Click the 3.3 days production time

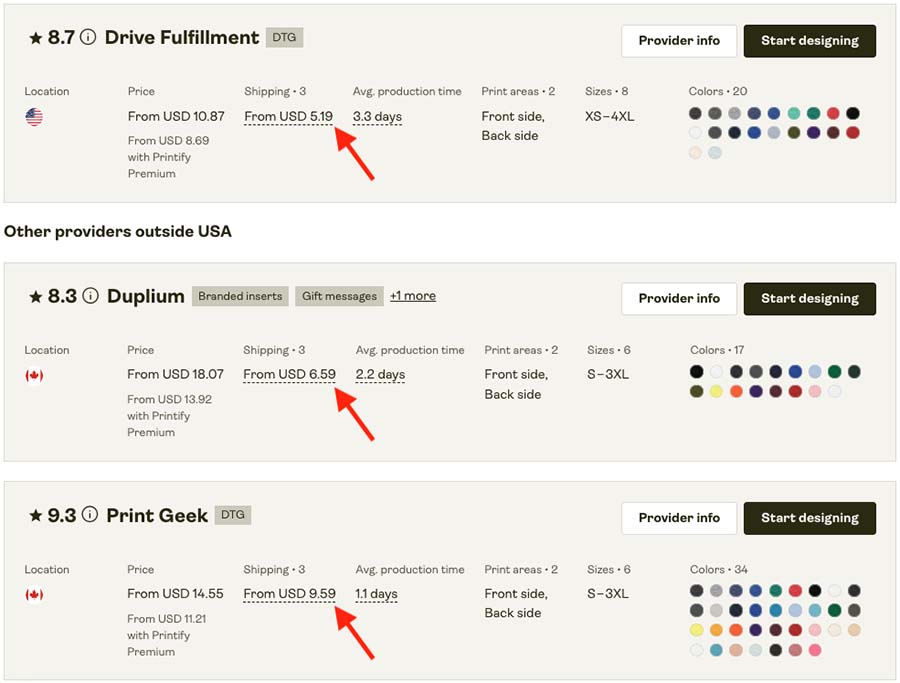point(377,117)
